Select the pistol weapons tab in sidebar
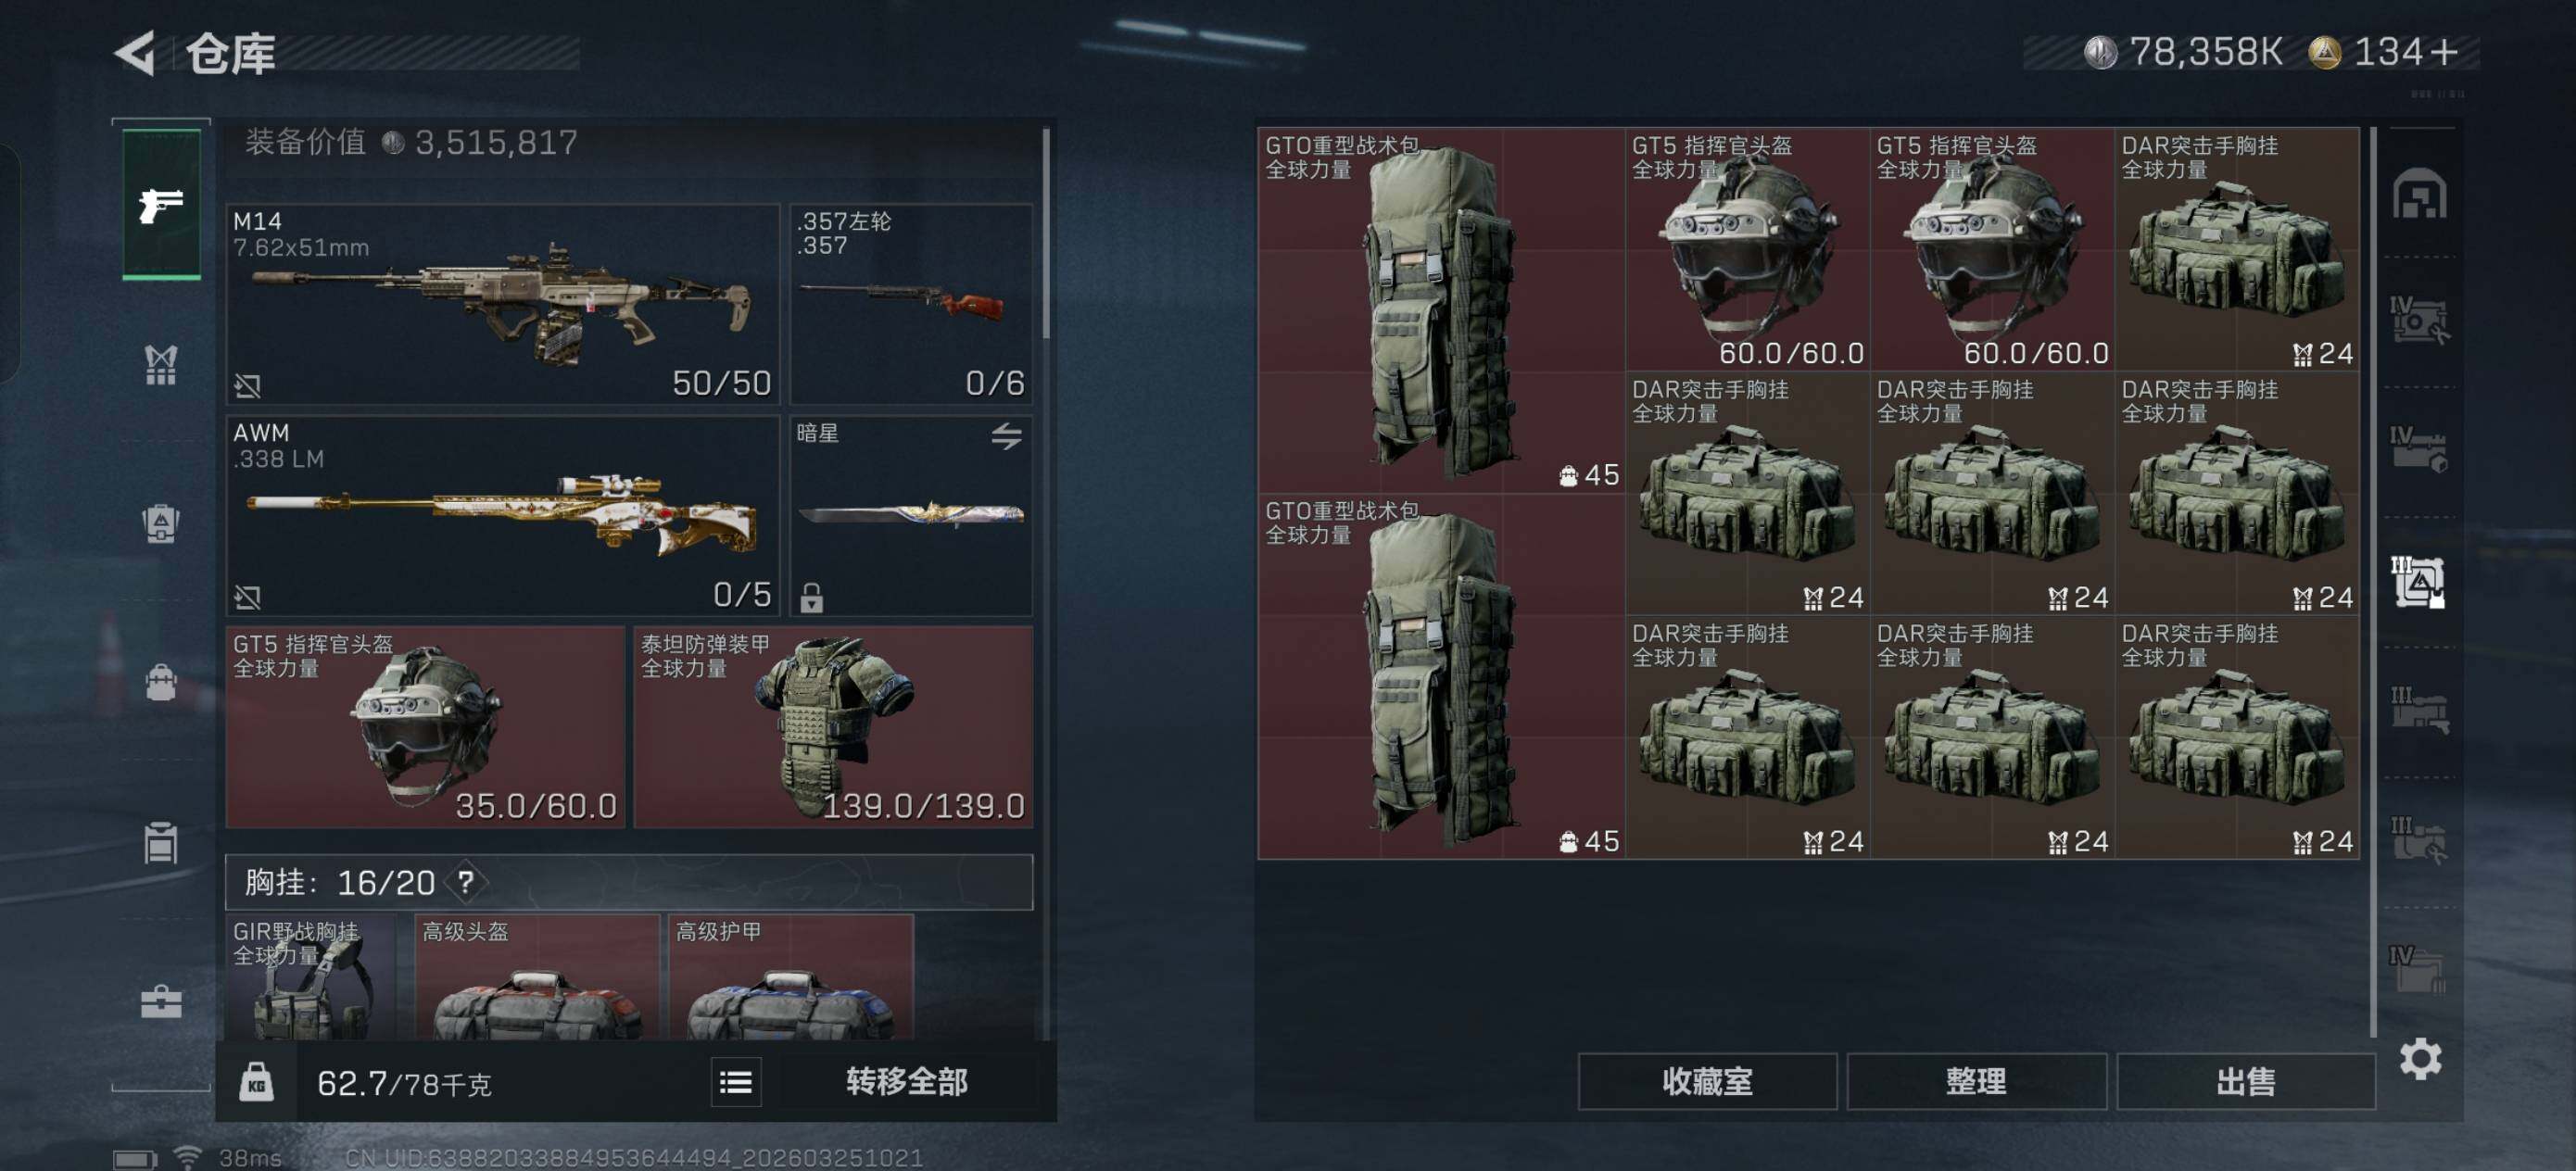 [x=161, y=204]
